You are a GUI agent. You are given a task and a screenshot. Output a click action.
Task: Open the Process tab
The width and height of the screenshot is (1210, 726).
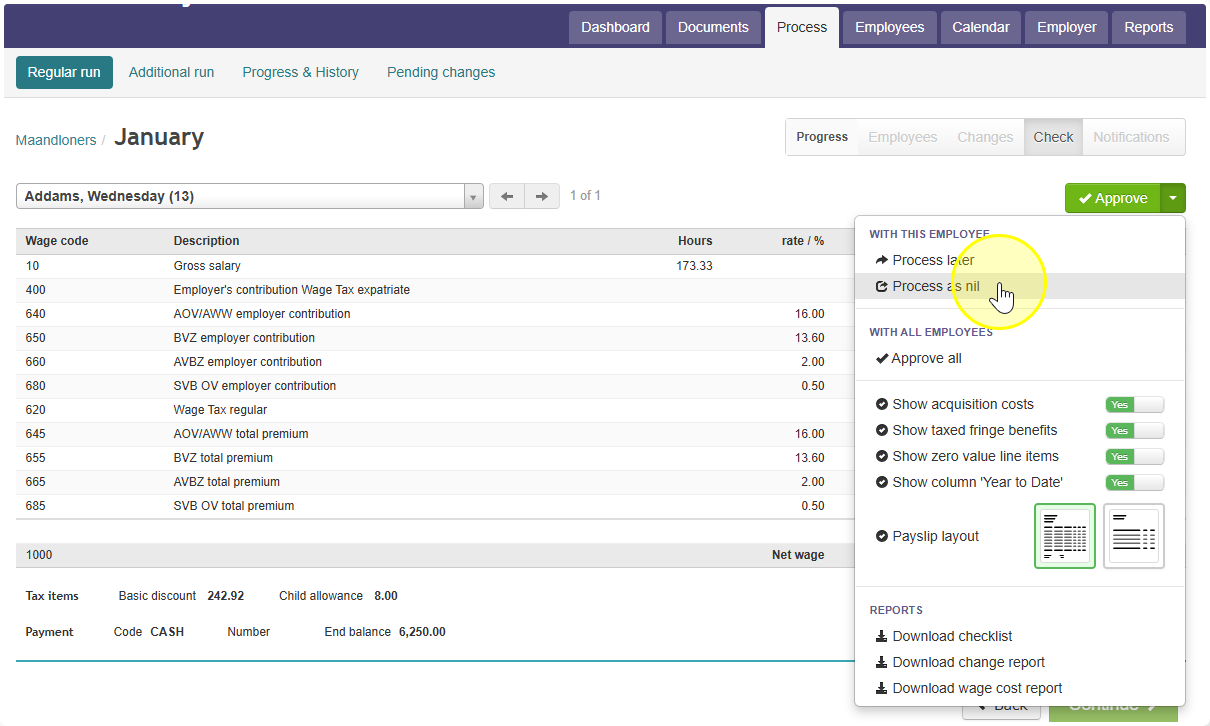[802, 27]
